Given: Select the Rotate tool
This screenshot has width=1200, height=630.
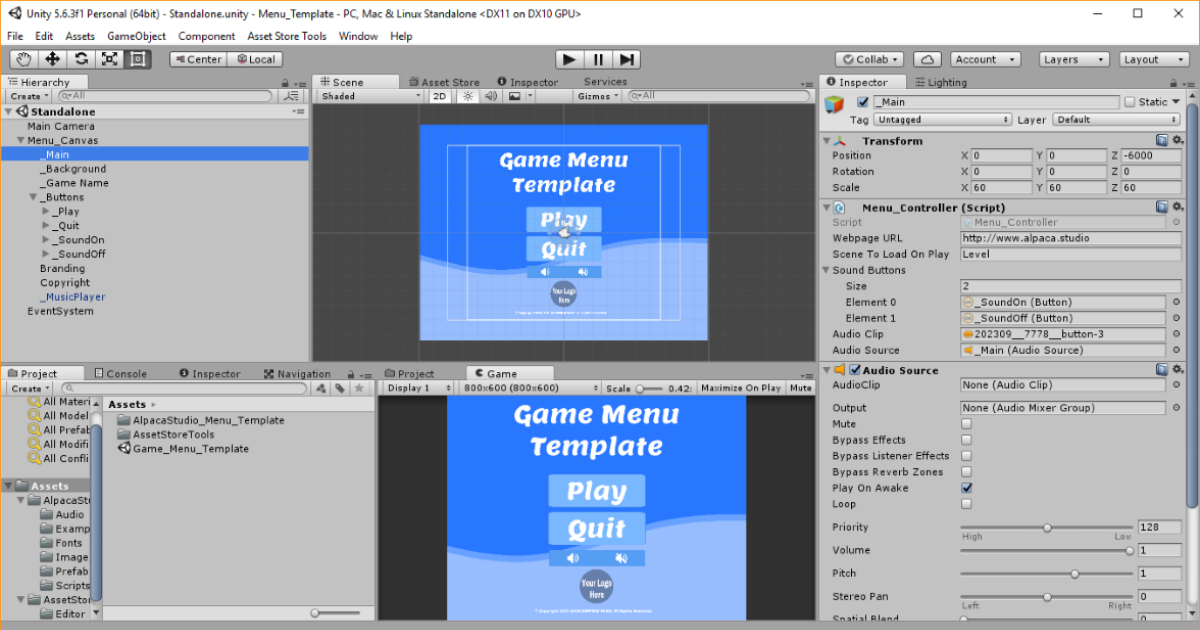Looking at the screenshot, I should (80, 59).
